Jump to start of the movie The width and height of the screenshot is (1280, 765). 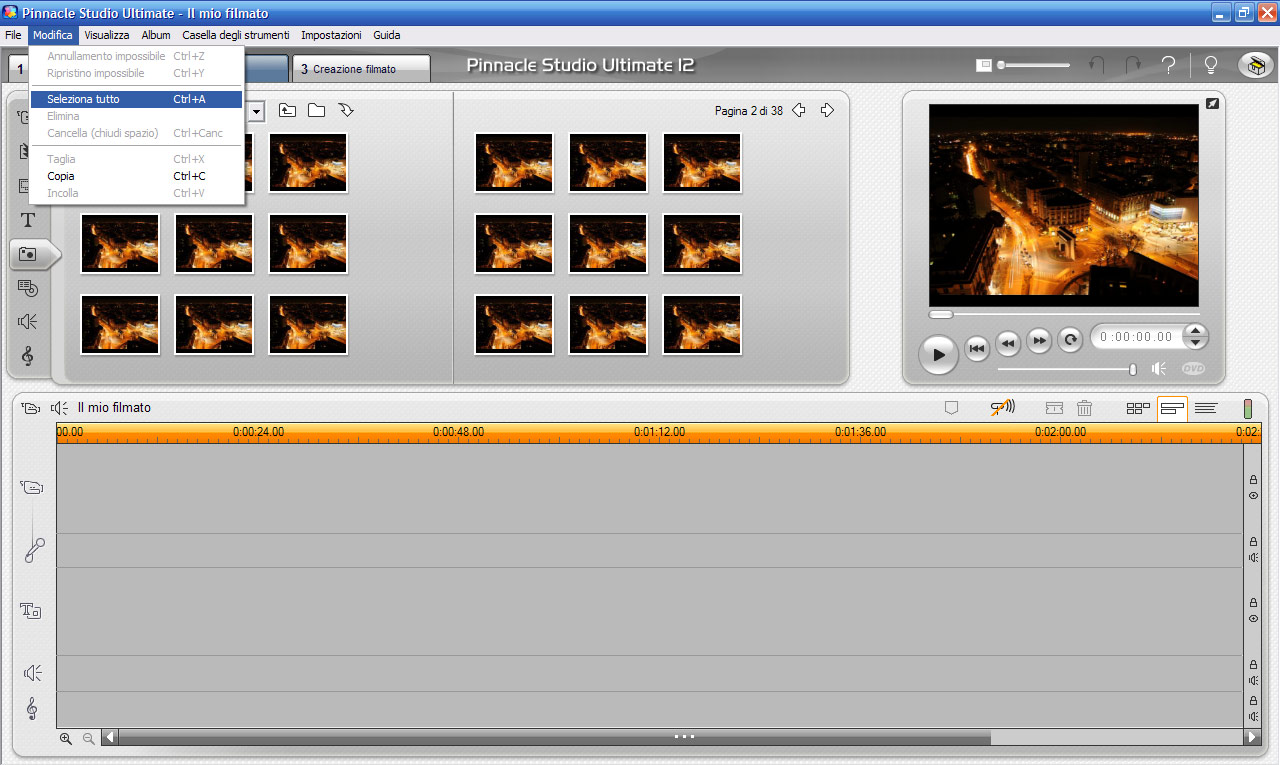tap(977, 348)
